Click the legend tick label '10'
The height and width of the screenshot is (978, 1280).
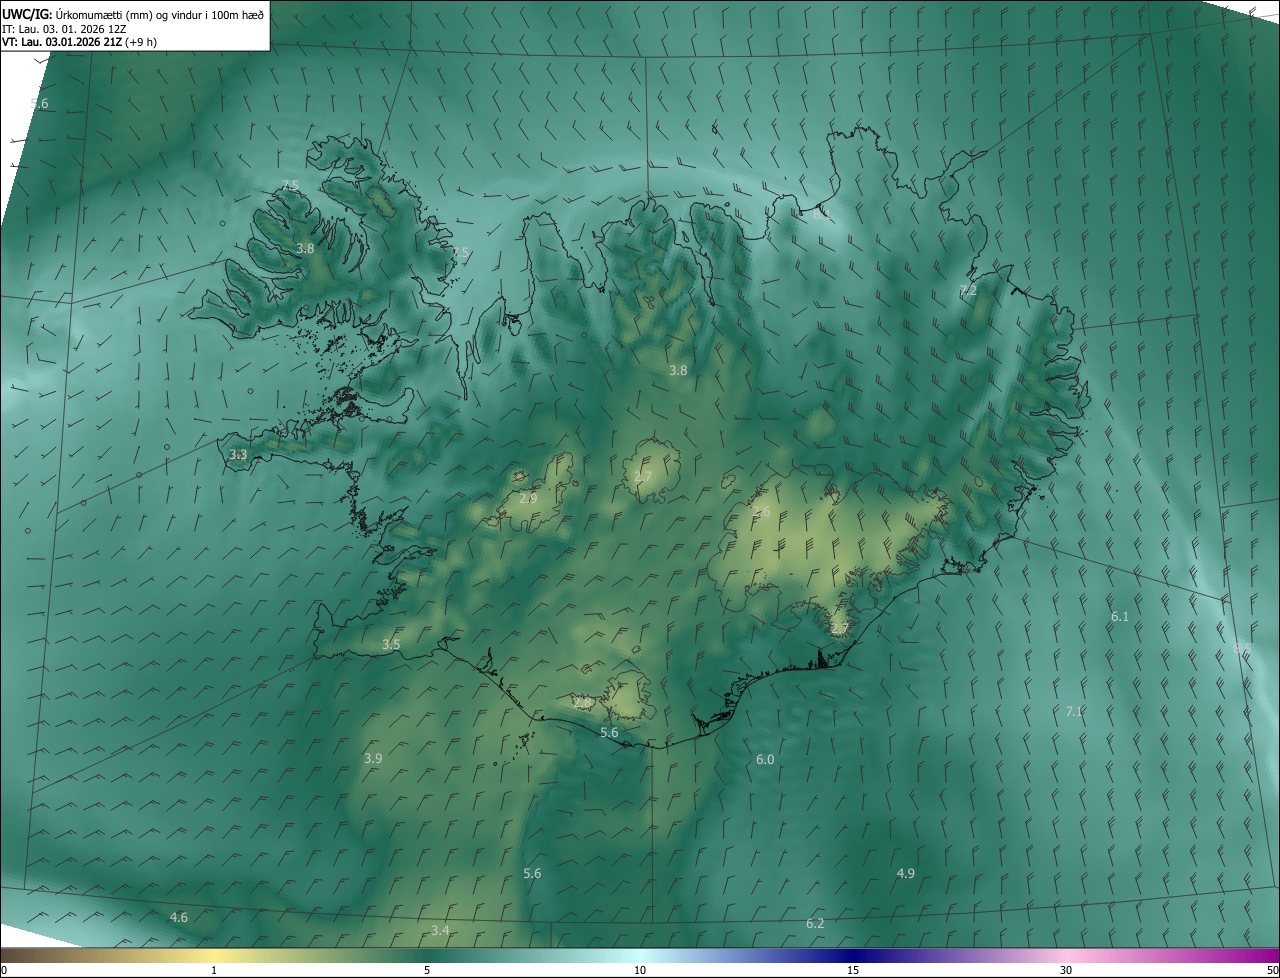coord(640,971)
